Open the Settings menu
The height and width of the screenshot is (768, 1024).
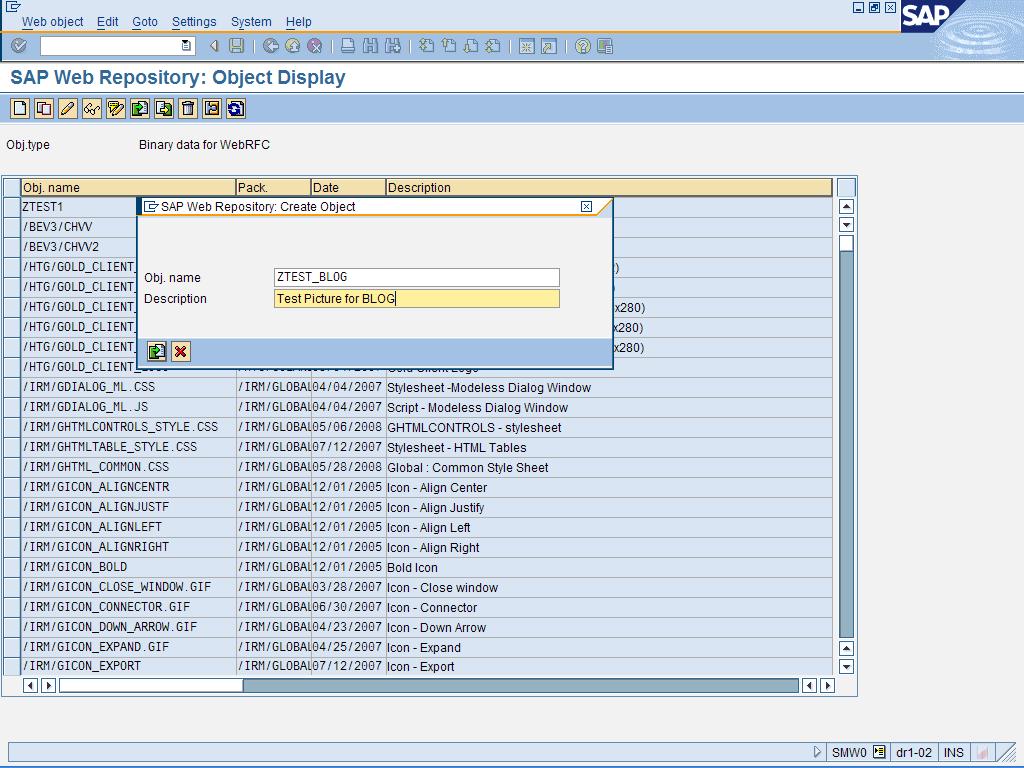[x=194, y=22]
